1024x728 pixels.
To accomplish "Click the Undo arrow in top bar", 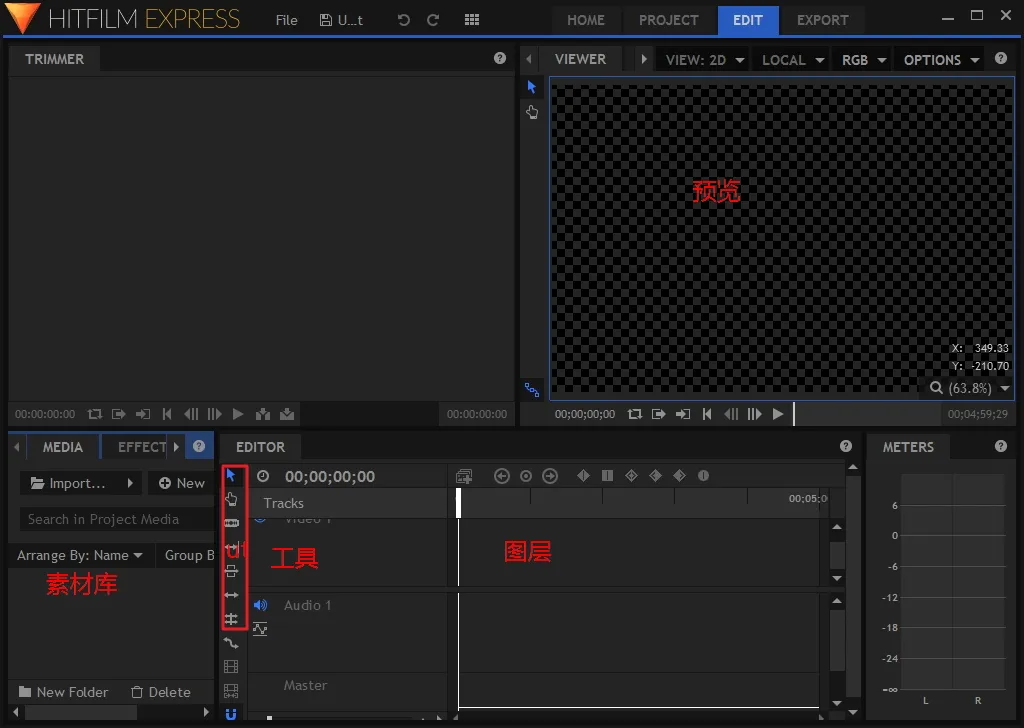I will click(x=404, y=20).
